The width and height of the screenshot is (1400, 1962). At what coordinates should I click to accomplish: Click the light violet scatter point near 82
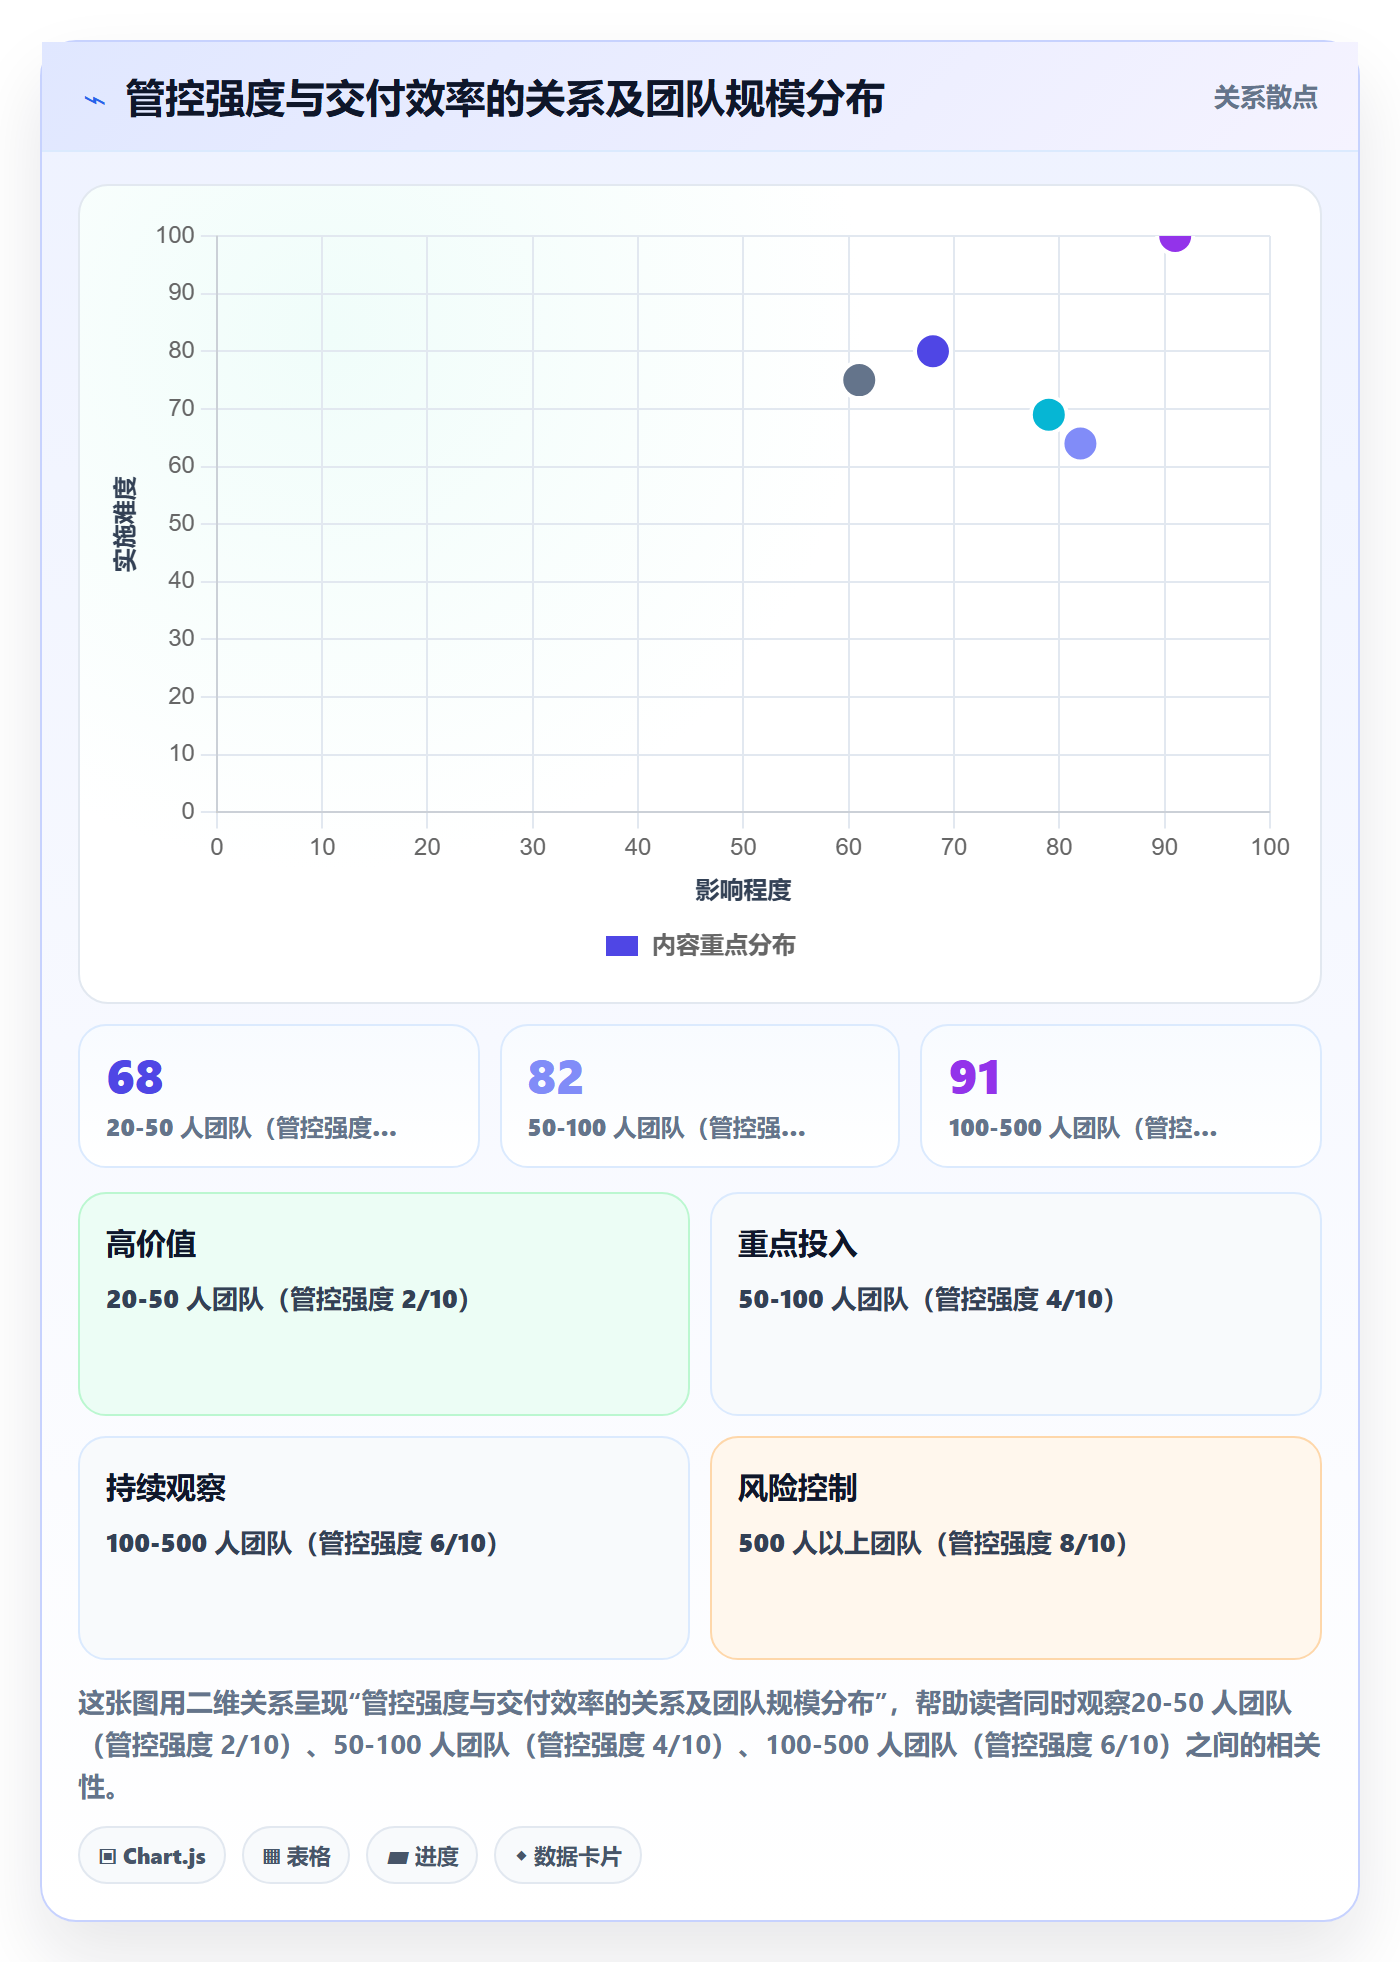pos(1080,443)
